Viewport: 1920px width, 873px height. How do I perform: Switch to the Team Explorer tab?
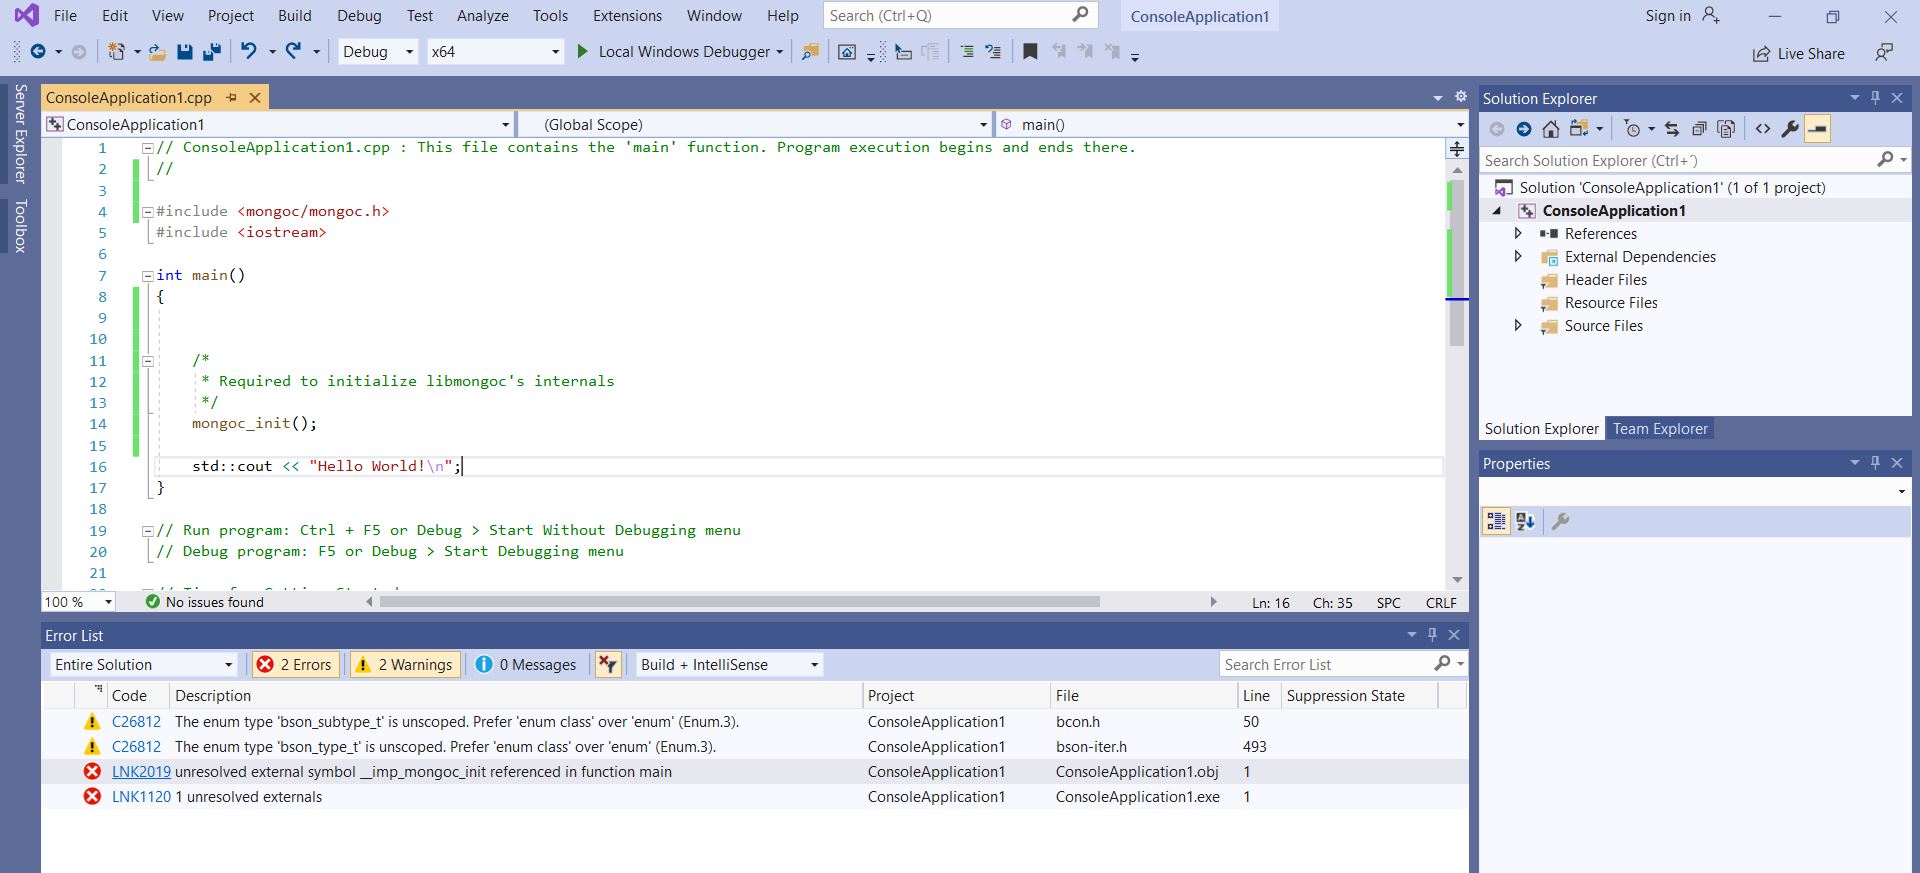[x=1659, y=429]
